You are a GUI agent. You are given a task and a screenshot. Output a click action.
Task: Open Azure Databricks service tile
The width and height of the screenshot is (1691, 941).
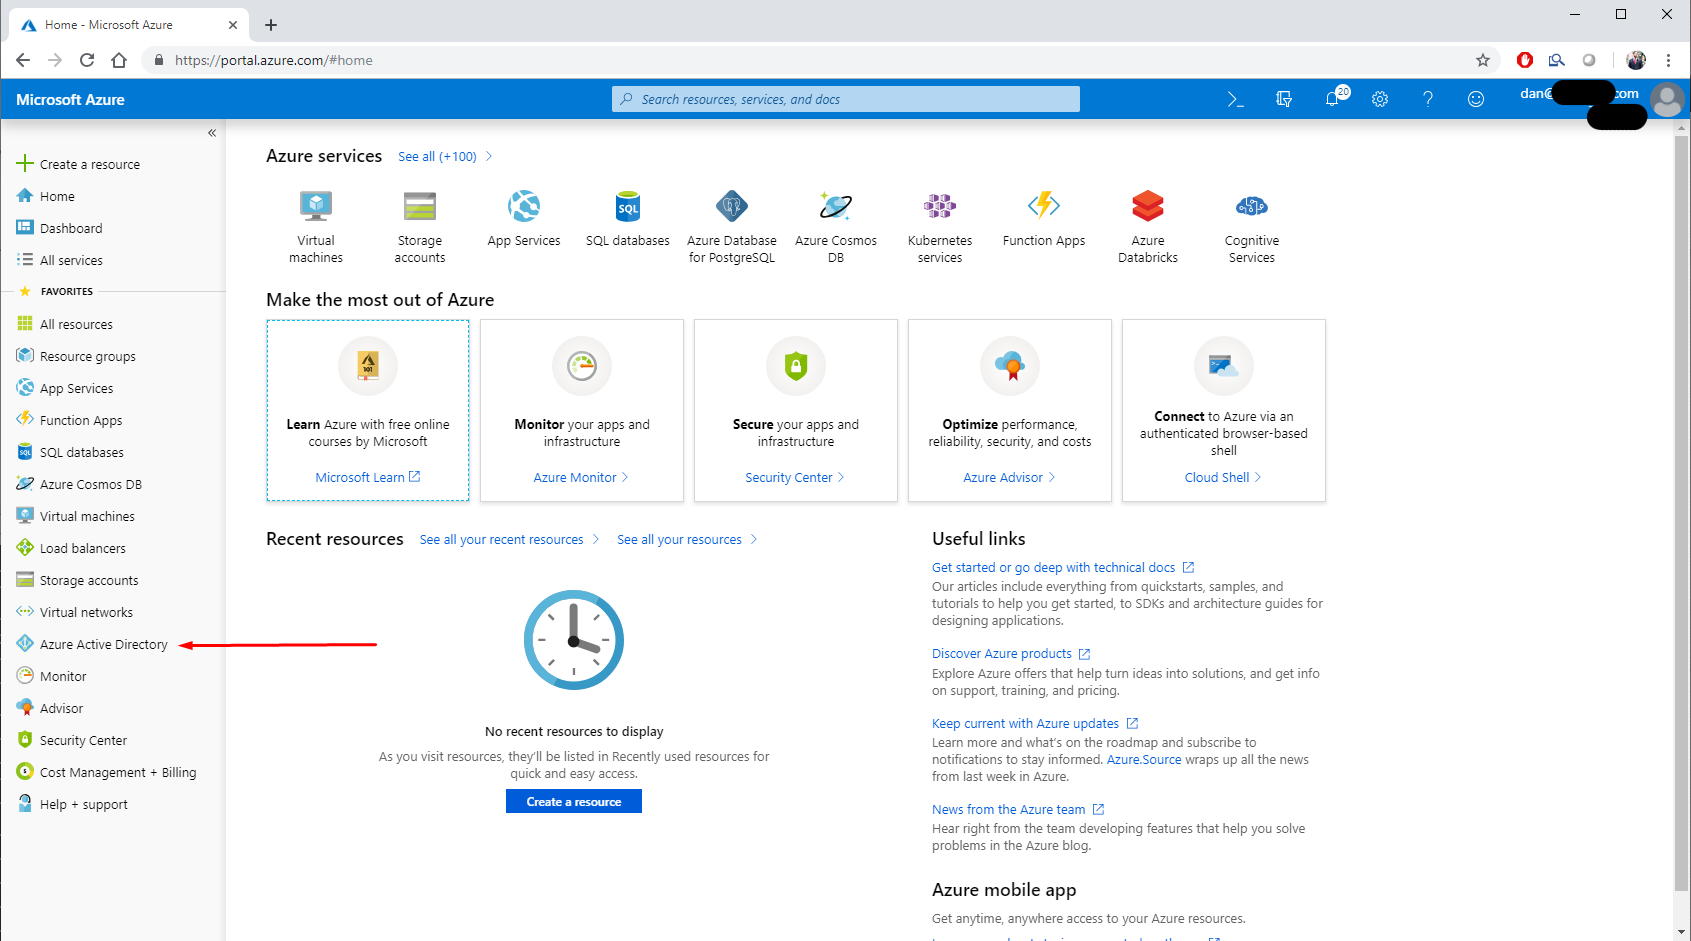[1148, 227]
